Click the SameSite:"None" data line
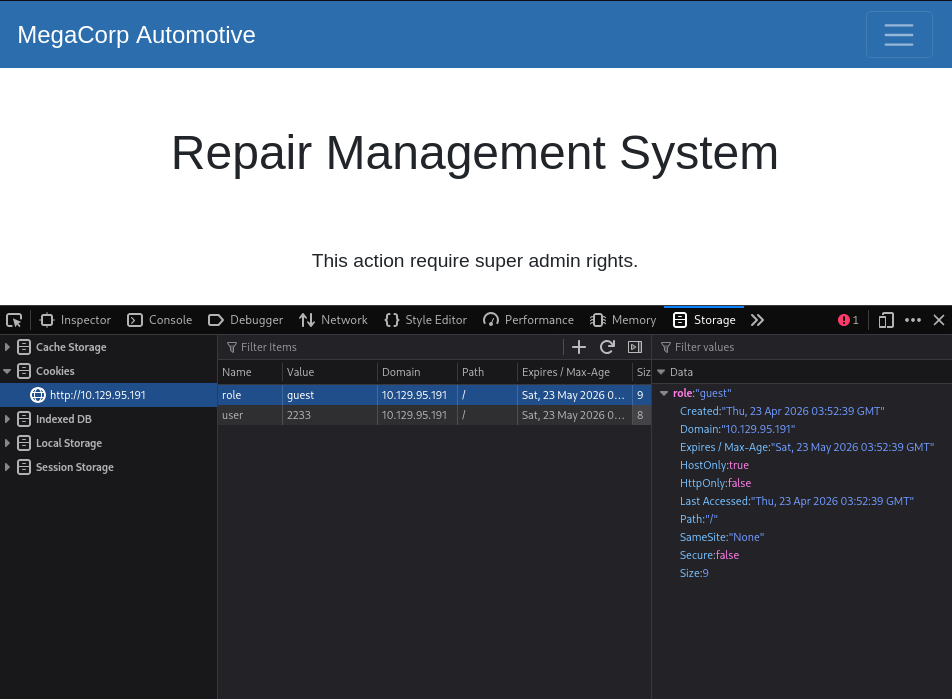 pos(722,537)
